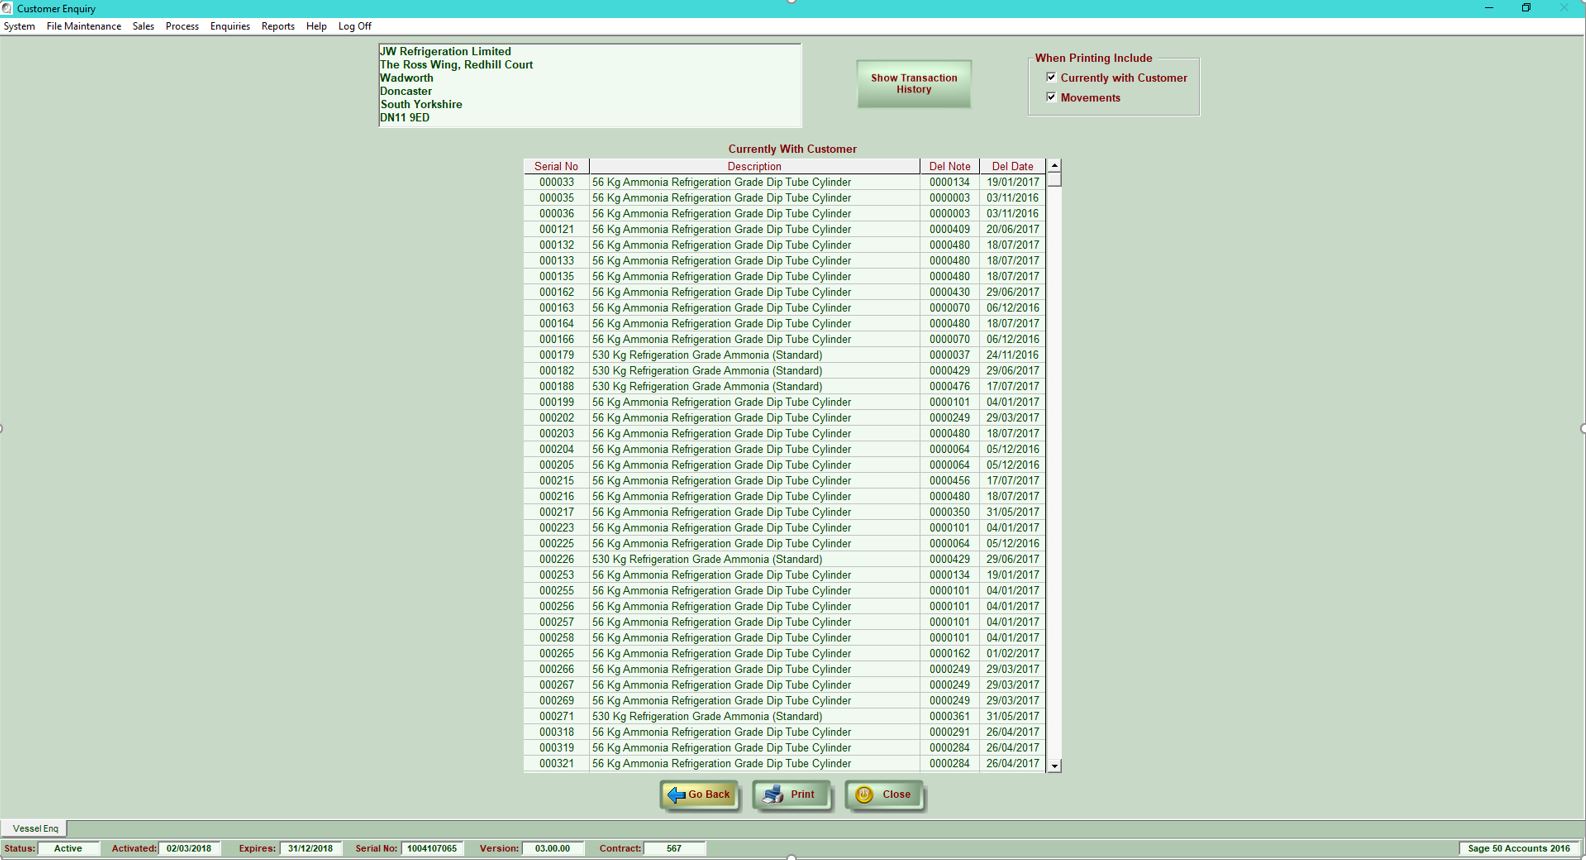The image size is (1586, 860).
Task: Click delivery date 24/11/2016 cell
Action: click(x=1012, y=355)
